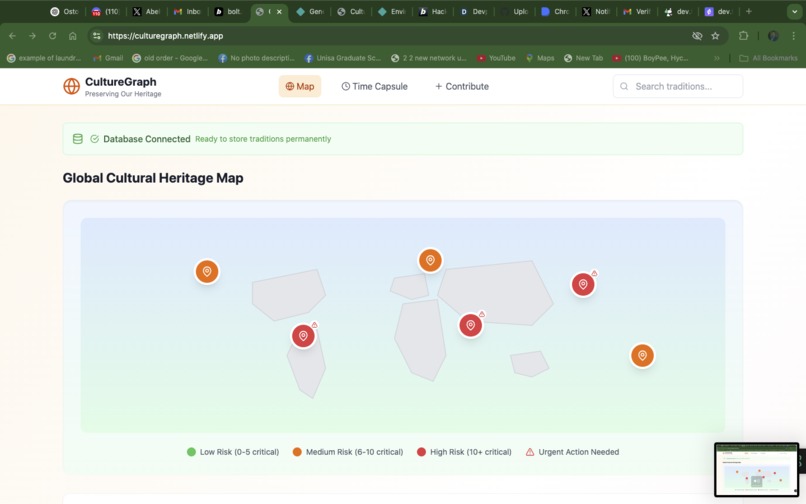Screen dimensions: 806x504
Task: Click the "Database Connected" status text
Action: pyautogui.click(x=146, y=139)
